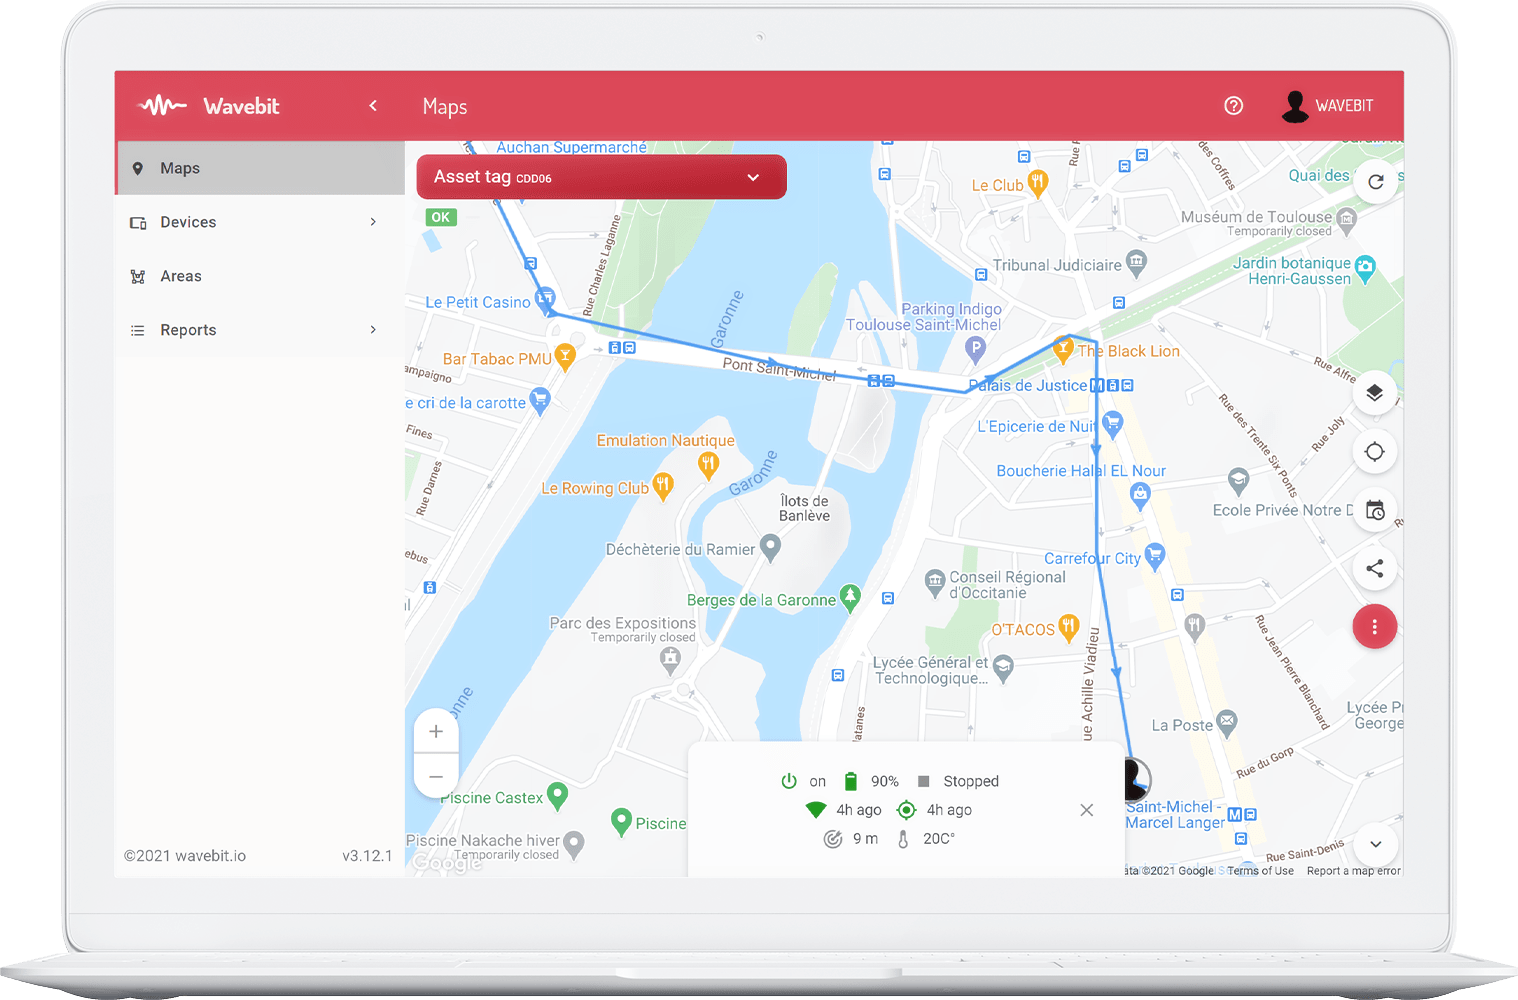Click the O'TACOS restaurant pin

(x=1069, y=628)
